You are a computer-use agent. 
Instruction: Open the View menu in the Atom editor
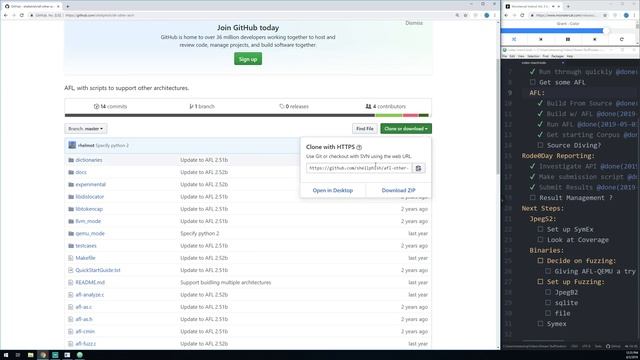pos(521,56)
